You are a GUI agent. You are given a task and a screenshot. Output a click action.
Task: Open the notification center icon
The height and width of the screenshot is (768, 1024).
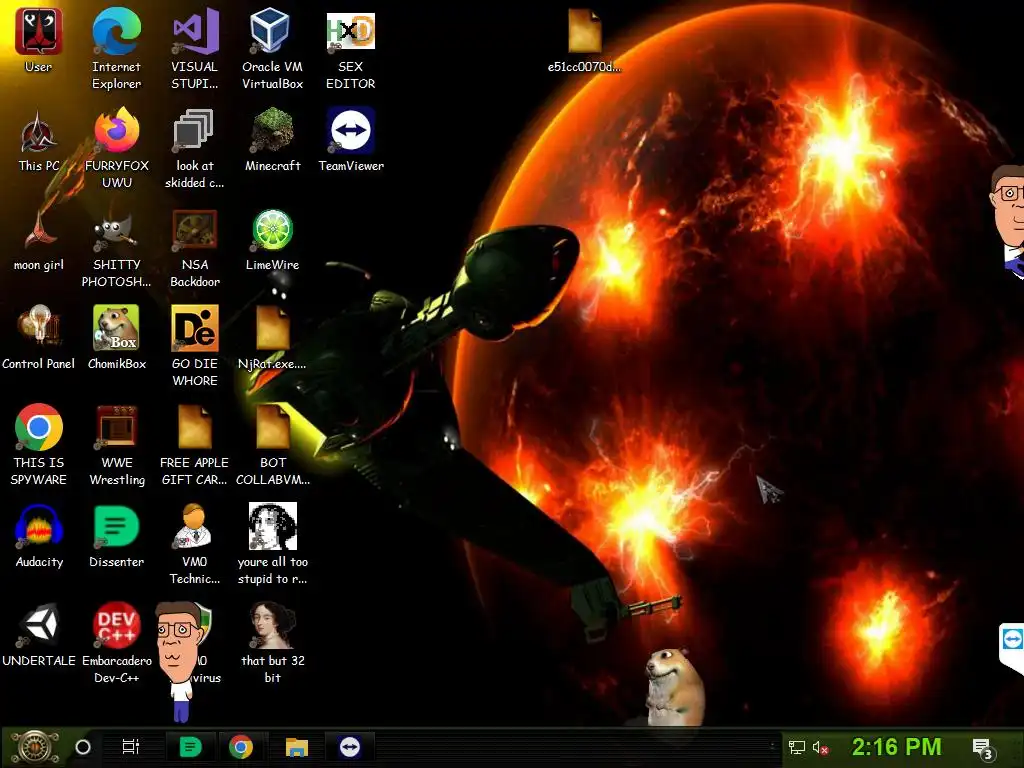click(x=982, y=748)
